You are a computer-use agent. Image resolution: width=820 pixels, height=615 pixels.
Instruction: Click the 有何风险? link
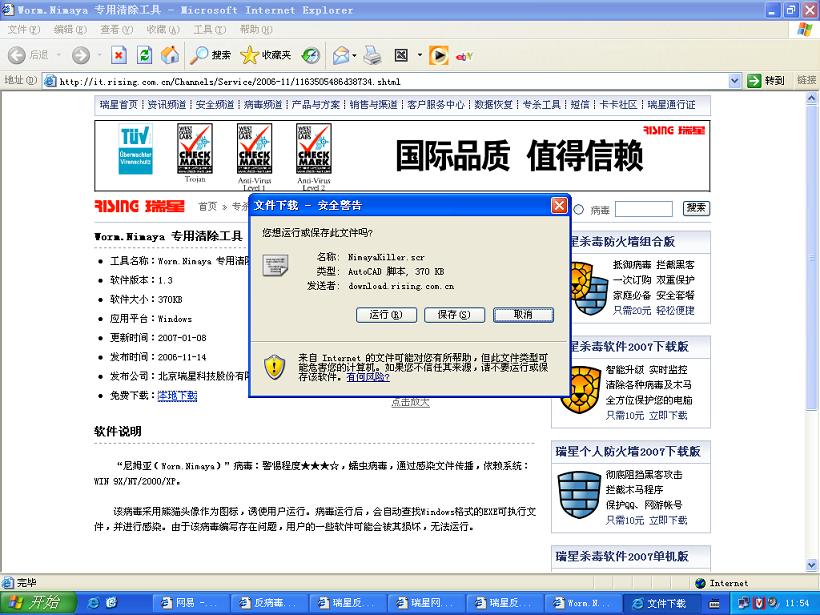(368, 377)
